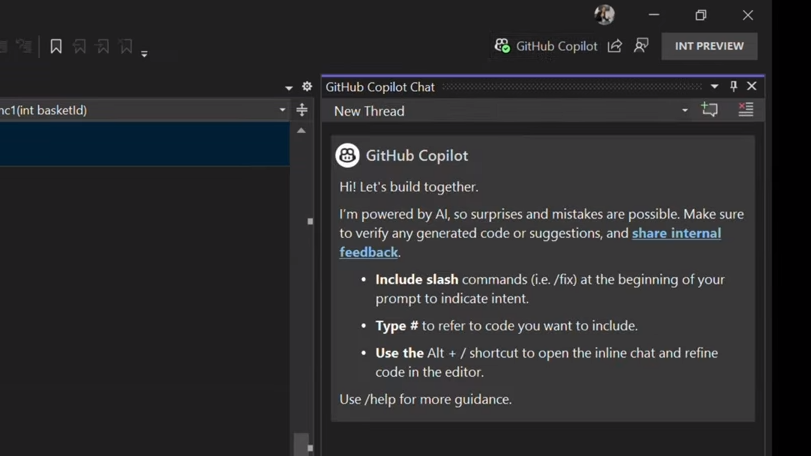Image resolution: width=811 pixels, height=456 pixels.
Task: Open toolbar overflow options arrow
Action: [x=144, y=53]
